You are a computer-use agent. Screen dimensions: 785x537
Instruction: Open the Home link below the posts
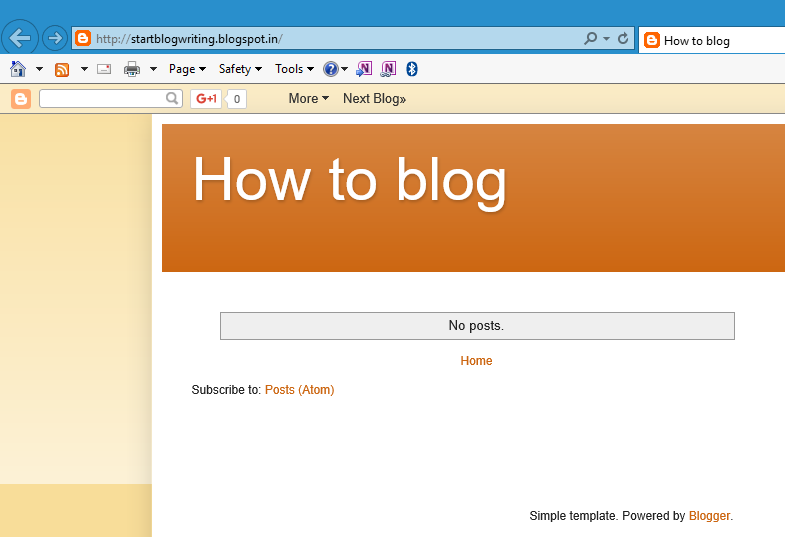coord(476,361)
